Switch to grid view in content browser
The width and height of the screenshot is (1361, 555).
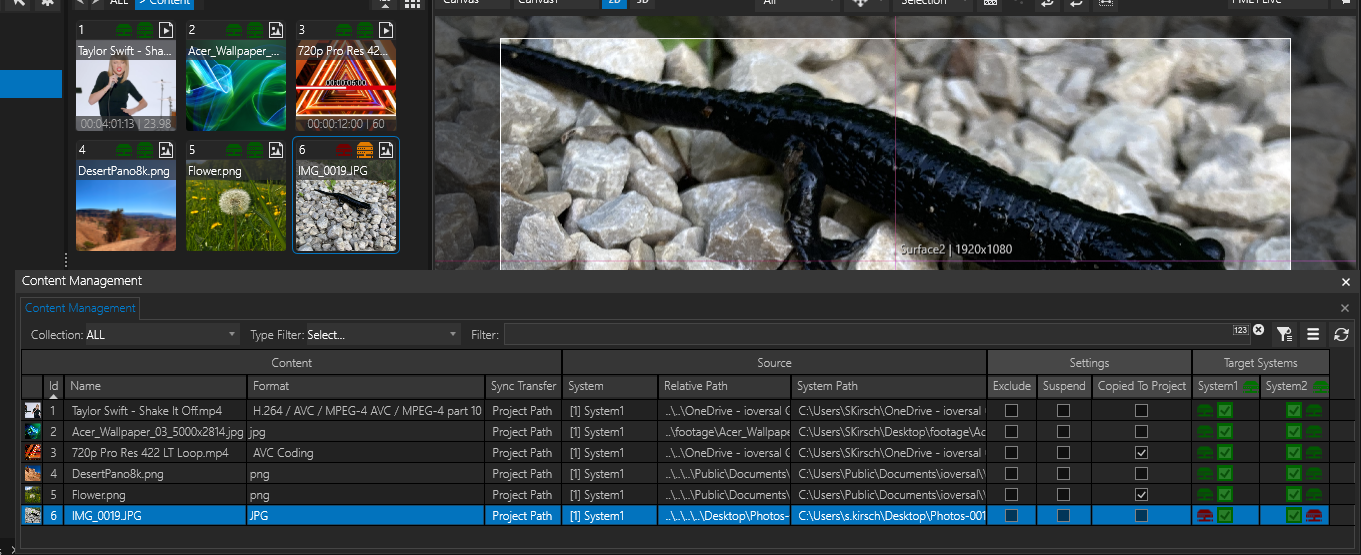click(412, 4)
